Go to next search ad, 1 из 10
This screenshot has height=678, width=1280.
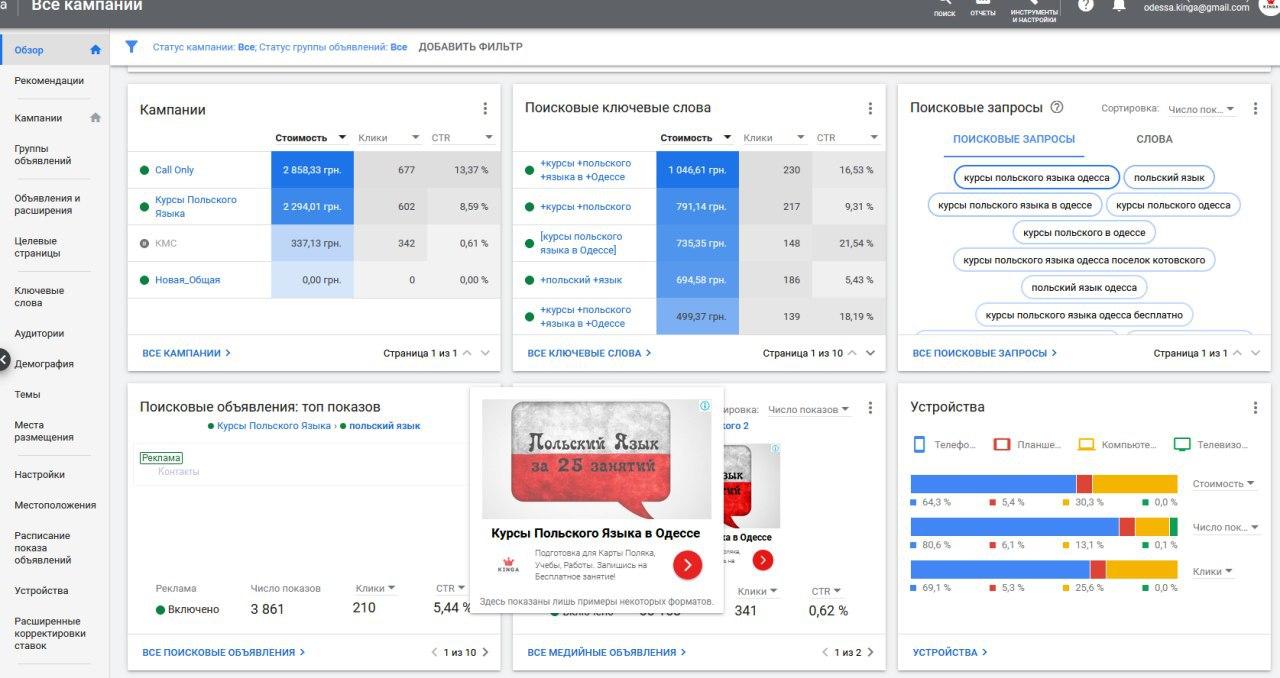tap(486, 652)
